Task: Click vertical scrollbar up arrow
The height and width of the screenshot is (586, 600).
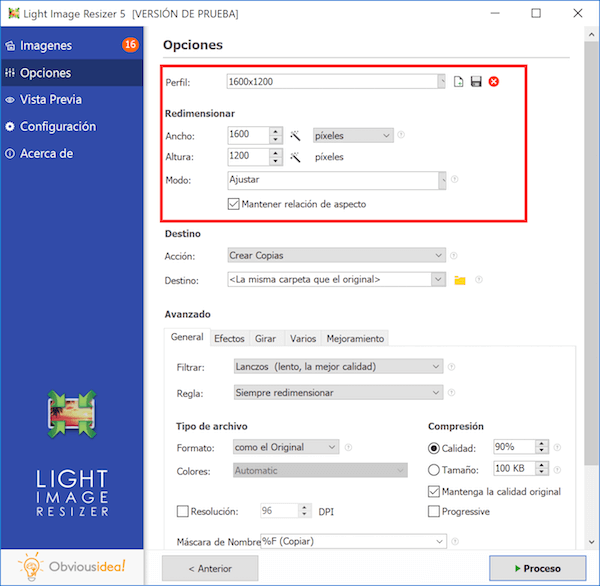Action: [591, 34]
